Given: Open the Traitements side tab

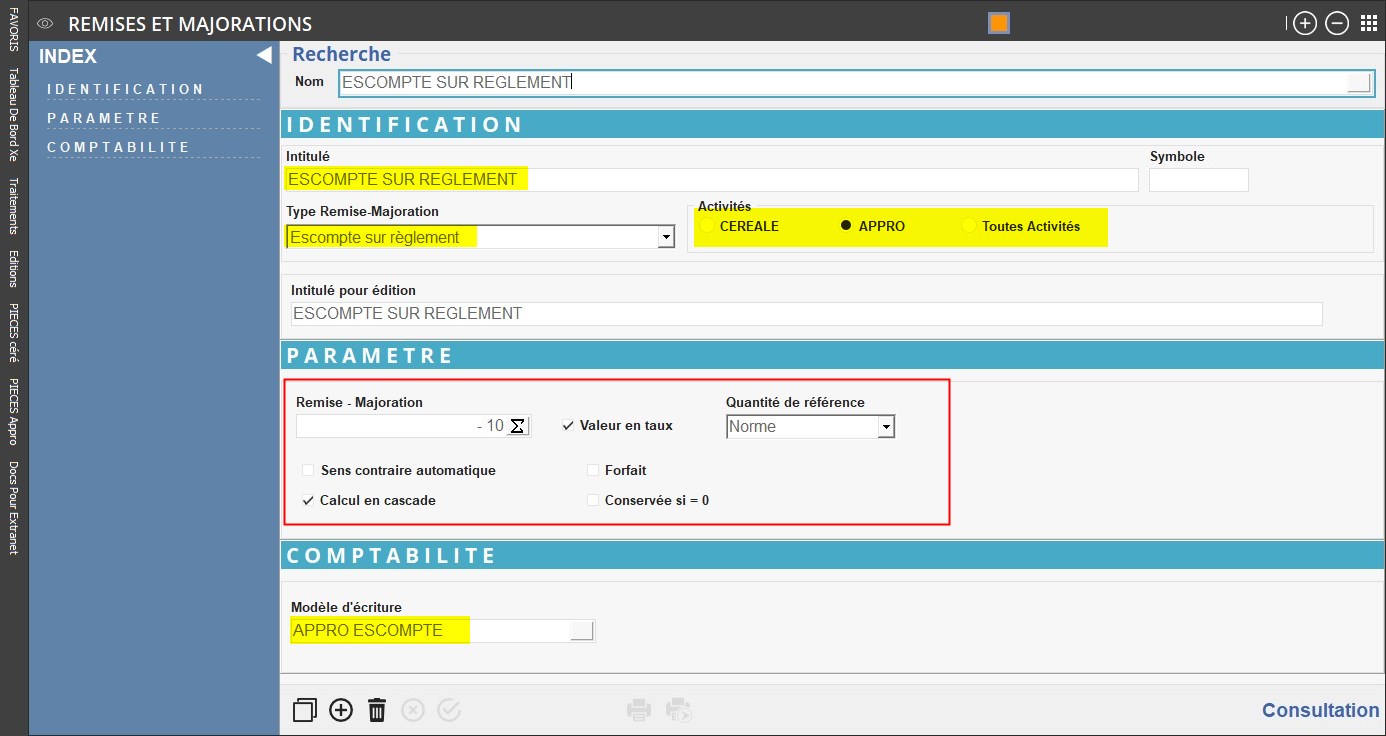Looking at the screenshot, I should pyautogui.click(x=14, y=206).
